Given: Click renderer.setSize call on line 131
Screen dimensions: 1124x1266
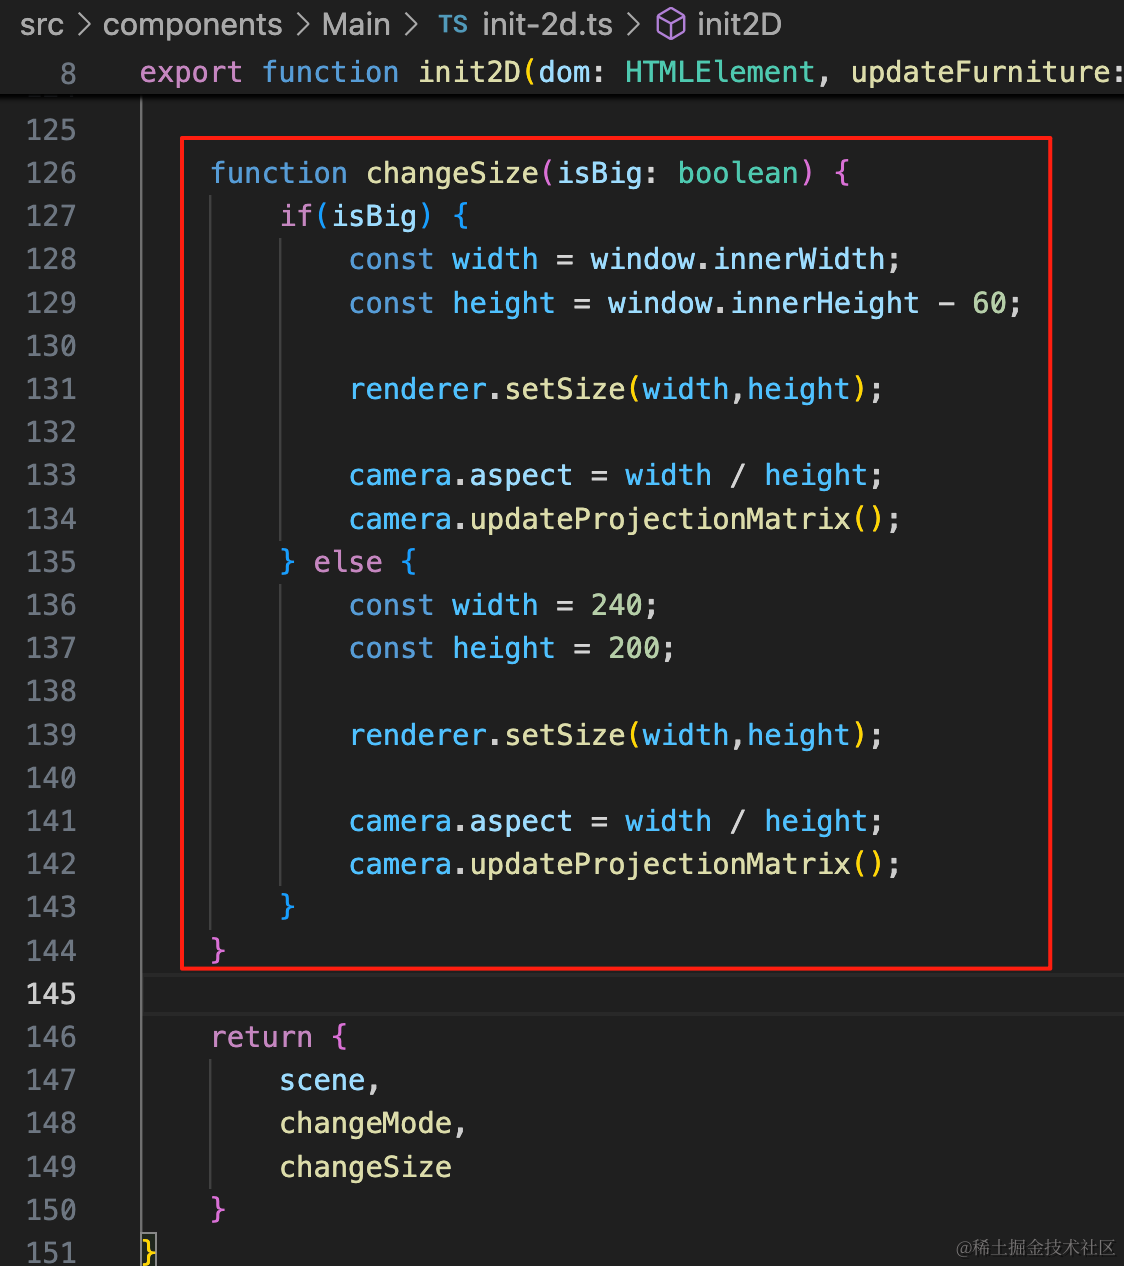Looking at the screenshot, I should 487,389.
